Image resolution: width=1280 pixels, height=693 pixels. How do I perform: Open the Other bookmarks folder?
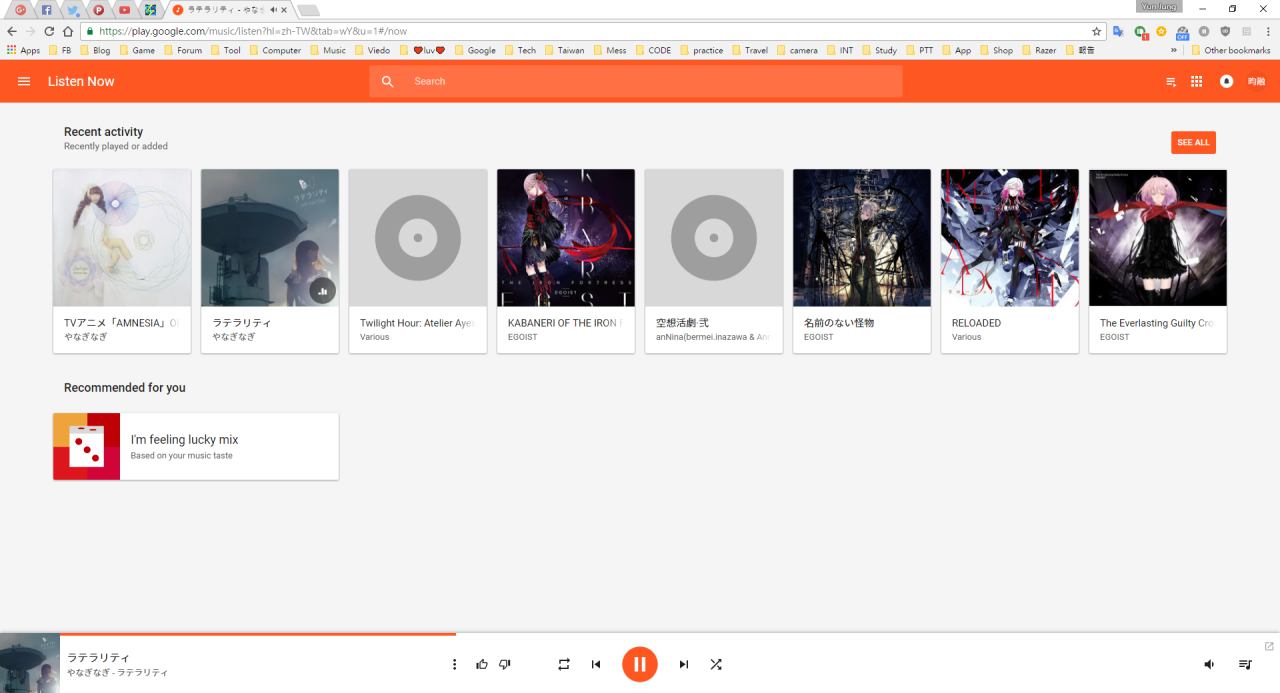point(1230,50)
